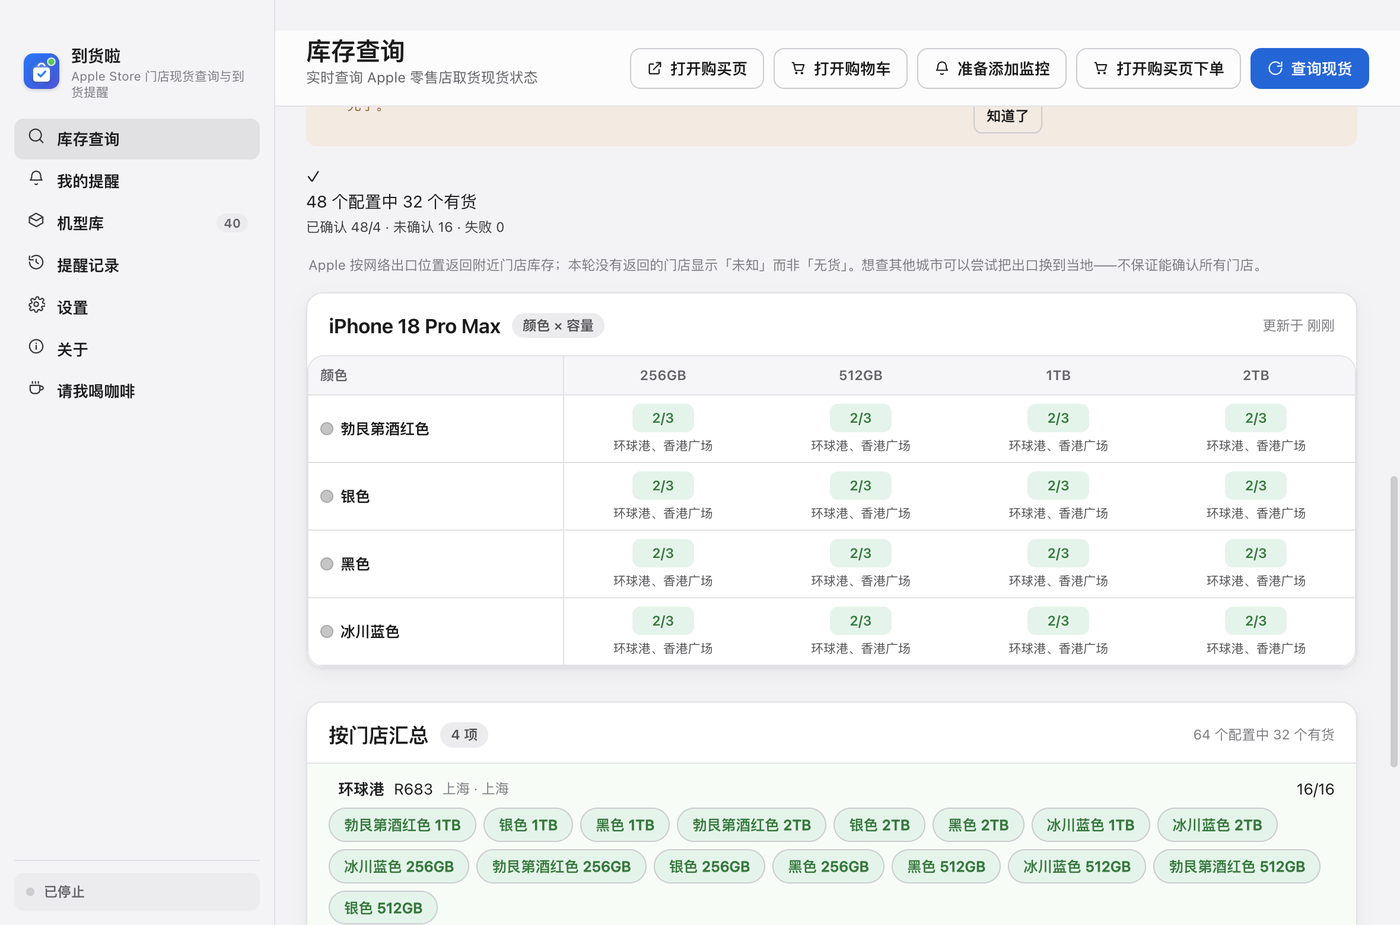Click the 准备添加监控 button
1400x925 pixels.
pos(992,69)
